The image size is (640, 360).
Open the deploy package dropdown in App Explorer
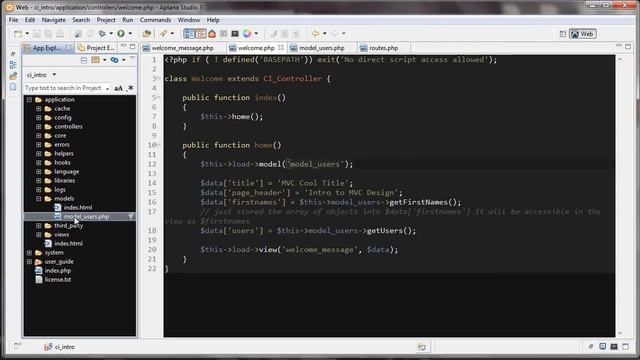pos(104,60)
